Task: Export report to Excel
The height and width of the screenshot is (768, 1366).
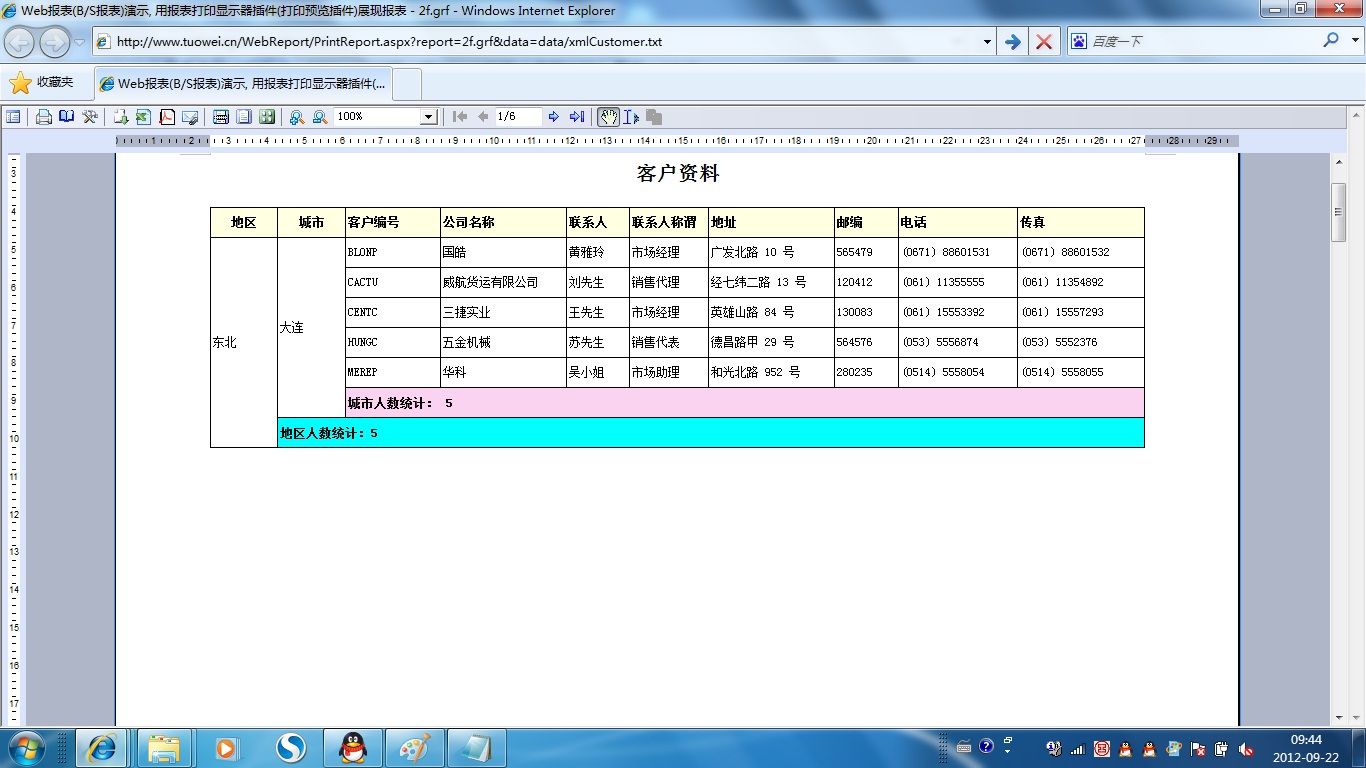Action: [x=143, y=117]
